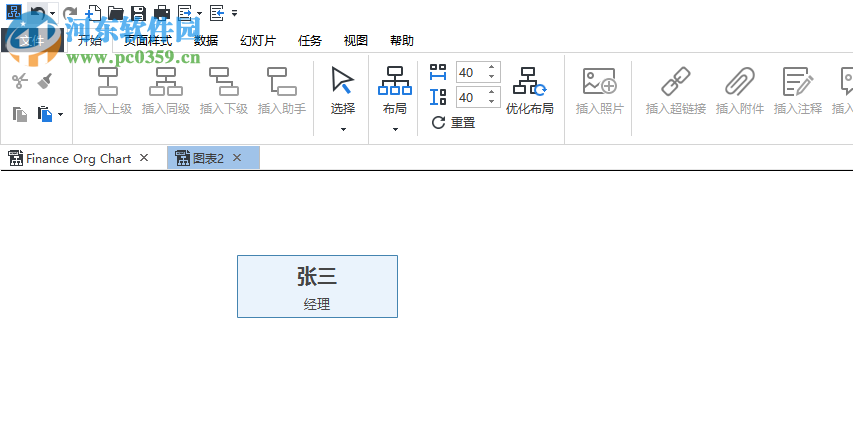
Task: Decrease horizontal spacing with down arrow
Action: point(492,77)
